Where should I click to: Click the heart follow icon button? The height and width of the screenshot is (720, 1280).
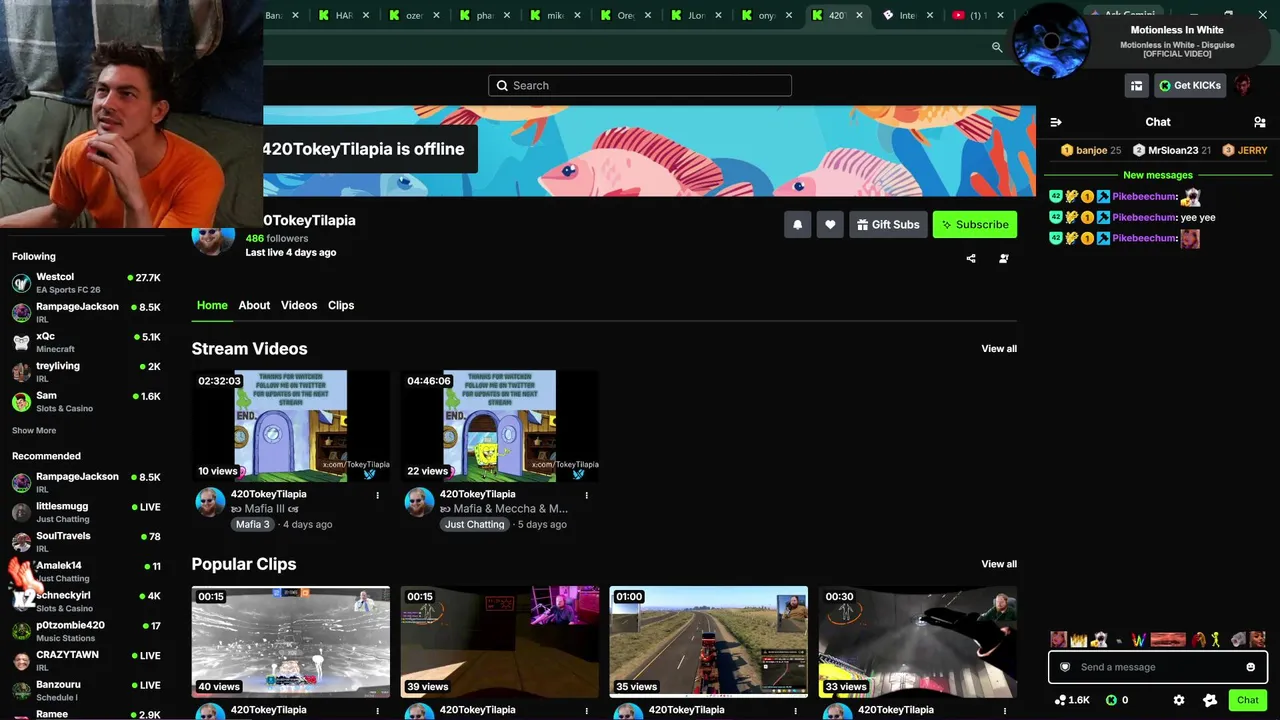[830, 225]
